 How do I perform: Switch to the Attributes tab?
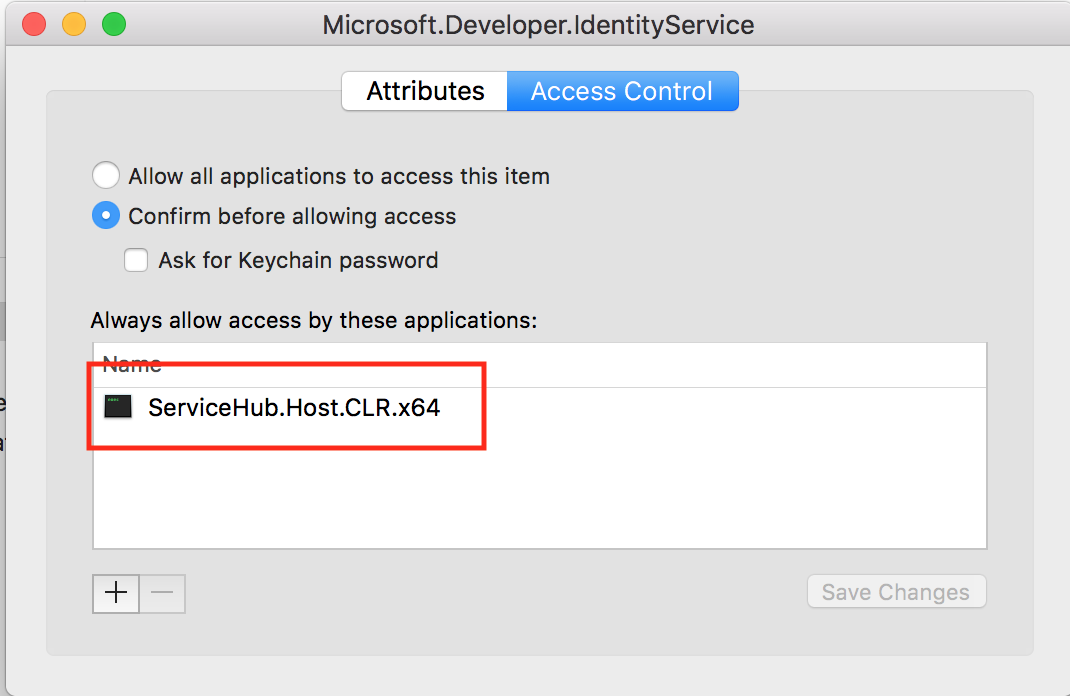pyautogui.click(x=424, y=90)
